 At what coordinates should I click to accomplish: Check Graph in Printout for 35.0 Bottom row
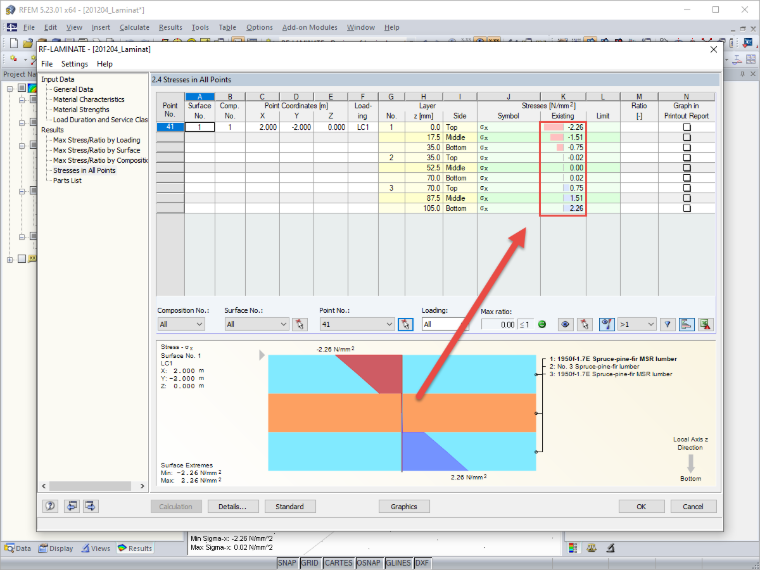[x=686, y=147]
